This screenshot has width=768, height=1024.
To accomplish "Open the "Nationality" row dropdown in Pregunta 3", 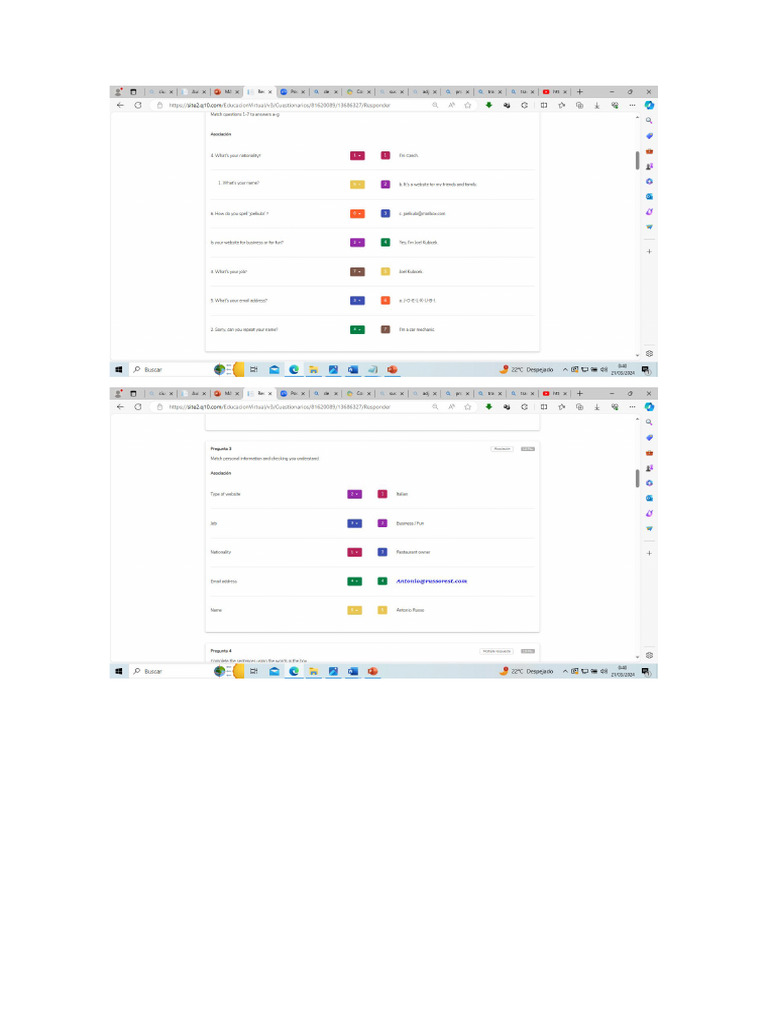I will [x=355, y=552].
